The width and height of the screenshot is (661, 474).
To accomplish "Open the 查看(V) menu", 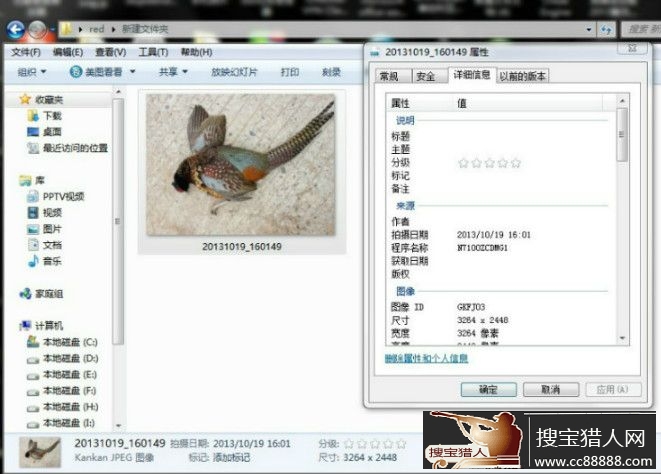I will pos(110,52).
